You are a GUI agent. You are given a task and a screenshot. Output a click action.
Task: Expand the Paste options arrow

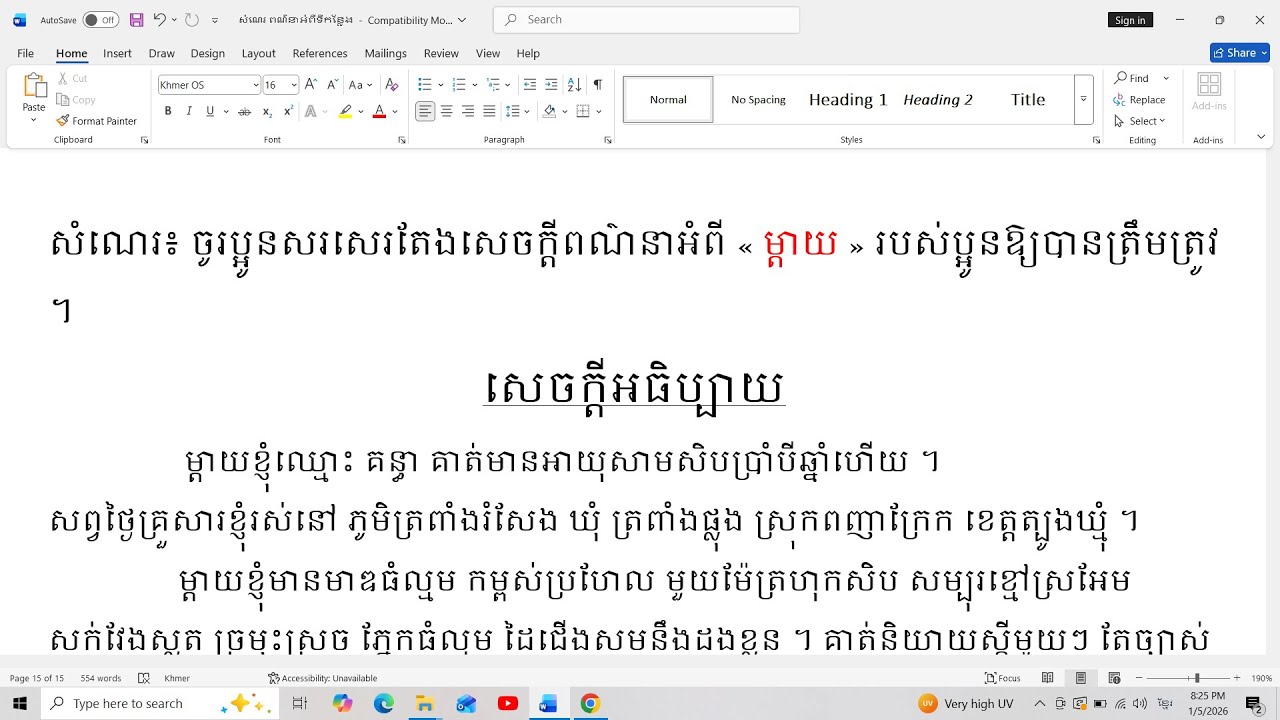[34, 120]
